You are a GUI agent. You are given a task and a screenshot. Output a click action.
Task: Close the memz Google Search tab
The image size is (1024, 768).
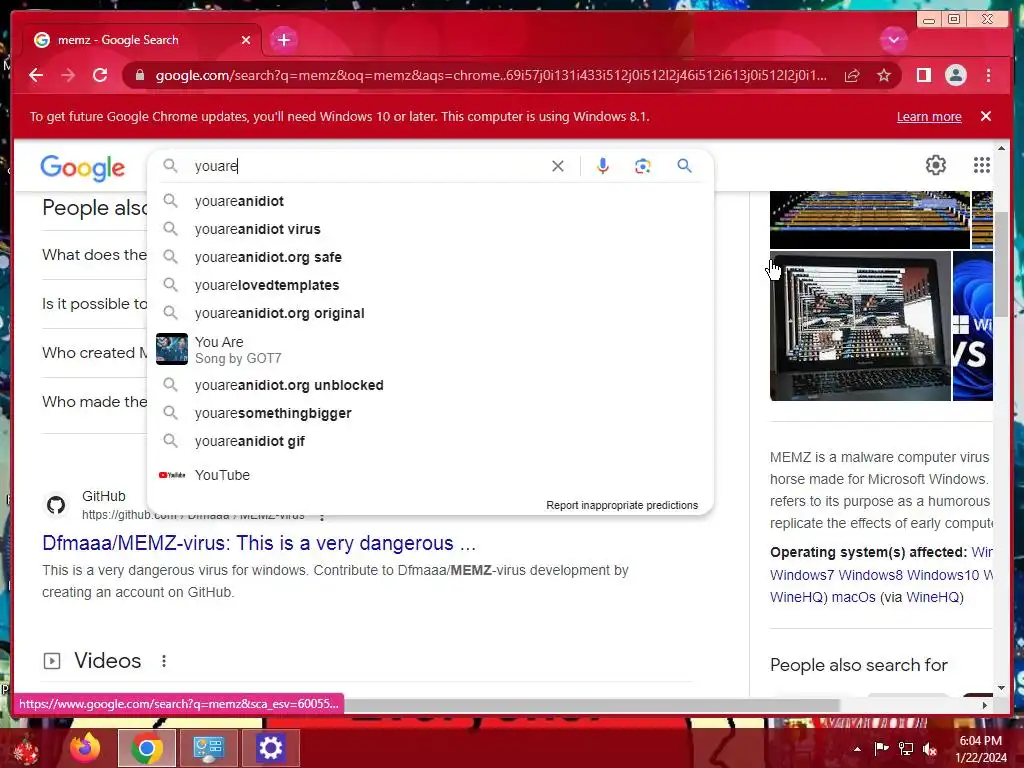246,40
